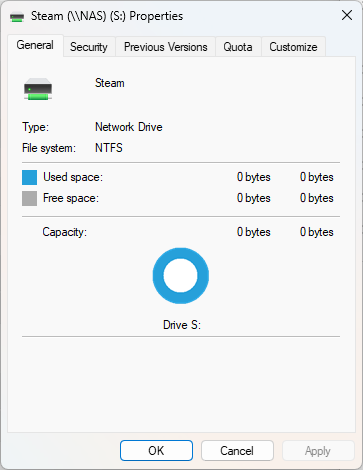363x470 pixels.
Task: Click the Capacity label
Action: tap(64, 232)
